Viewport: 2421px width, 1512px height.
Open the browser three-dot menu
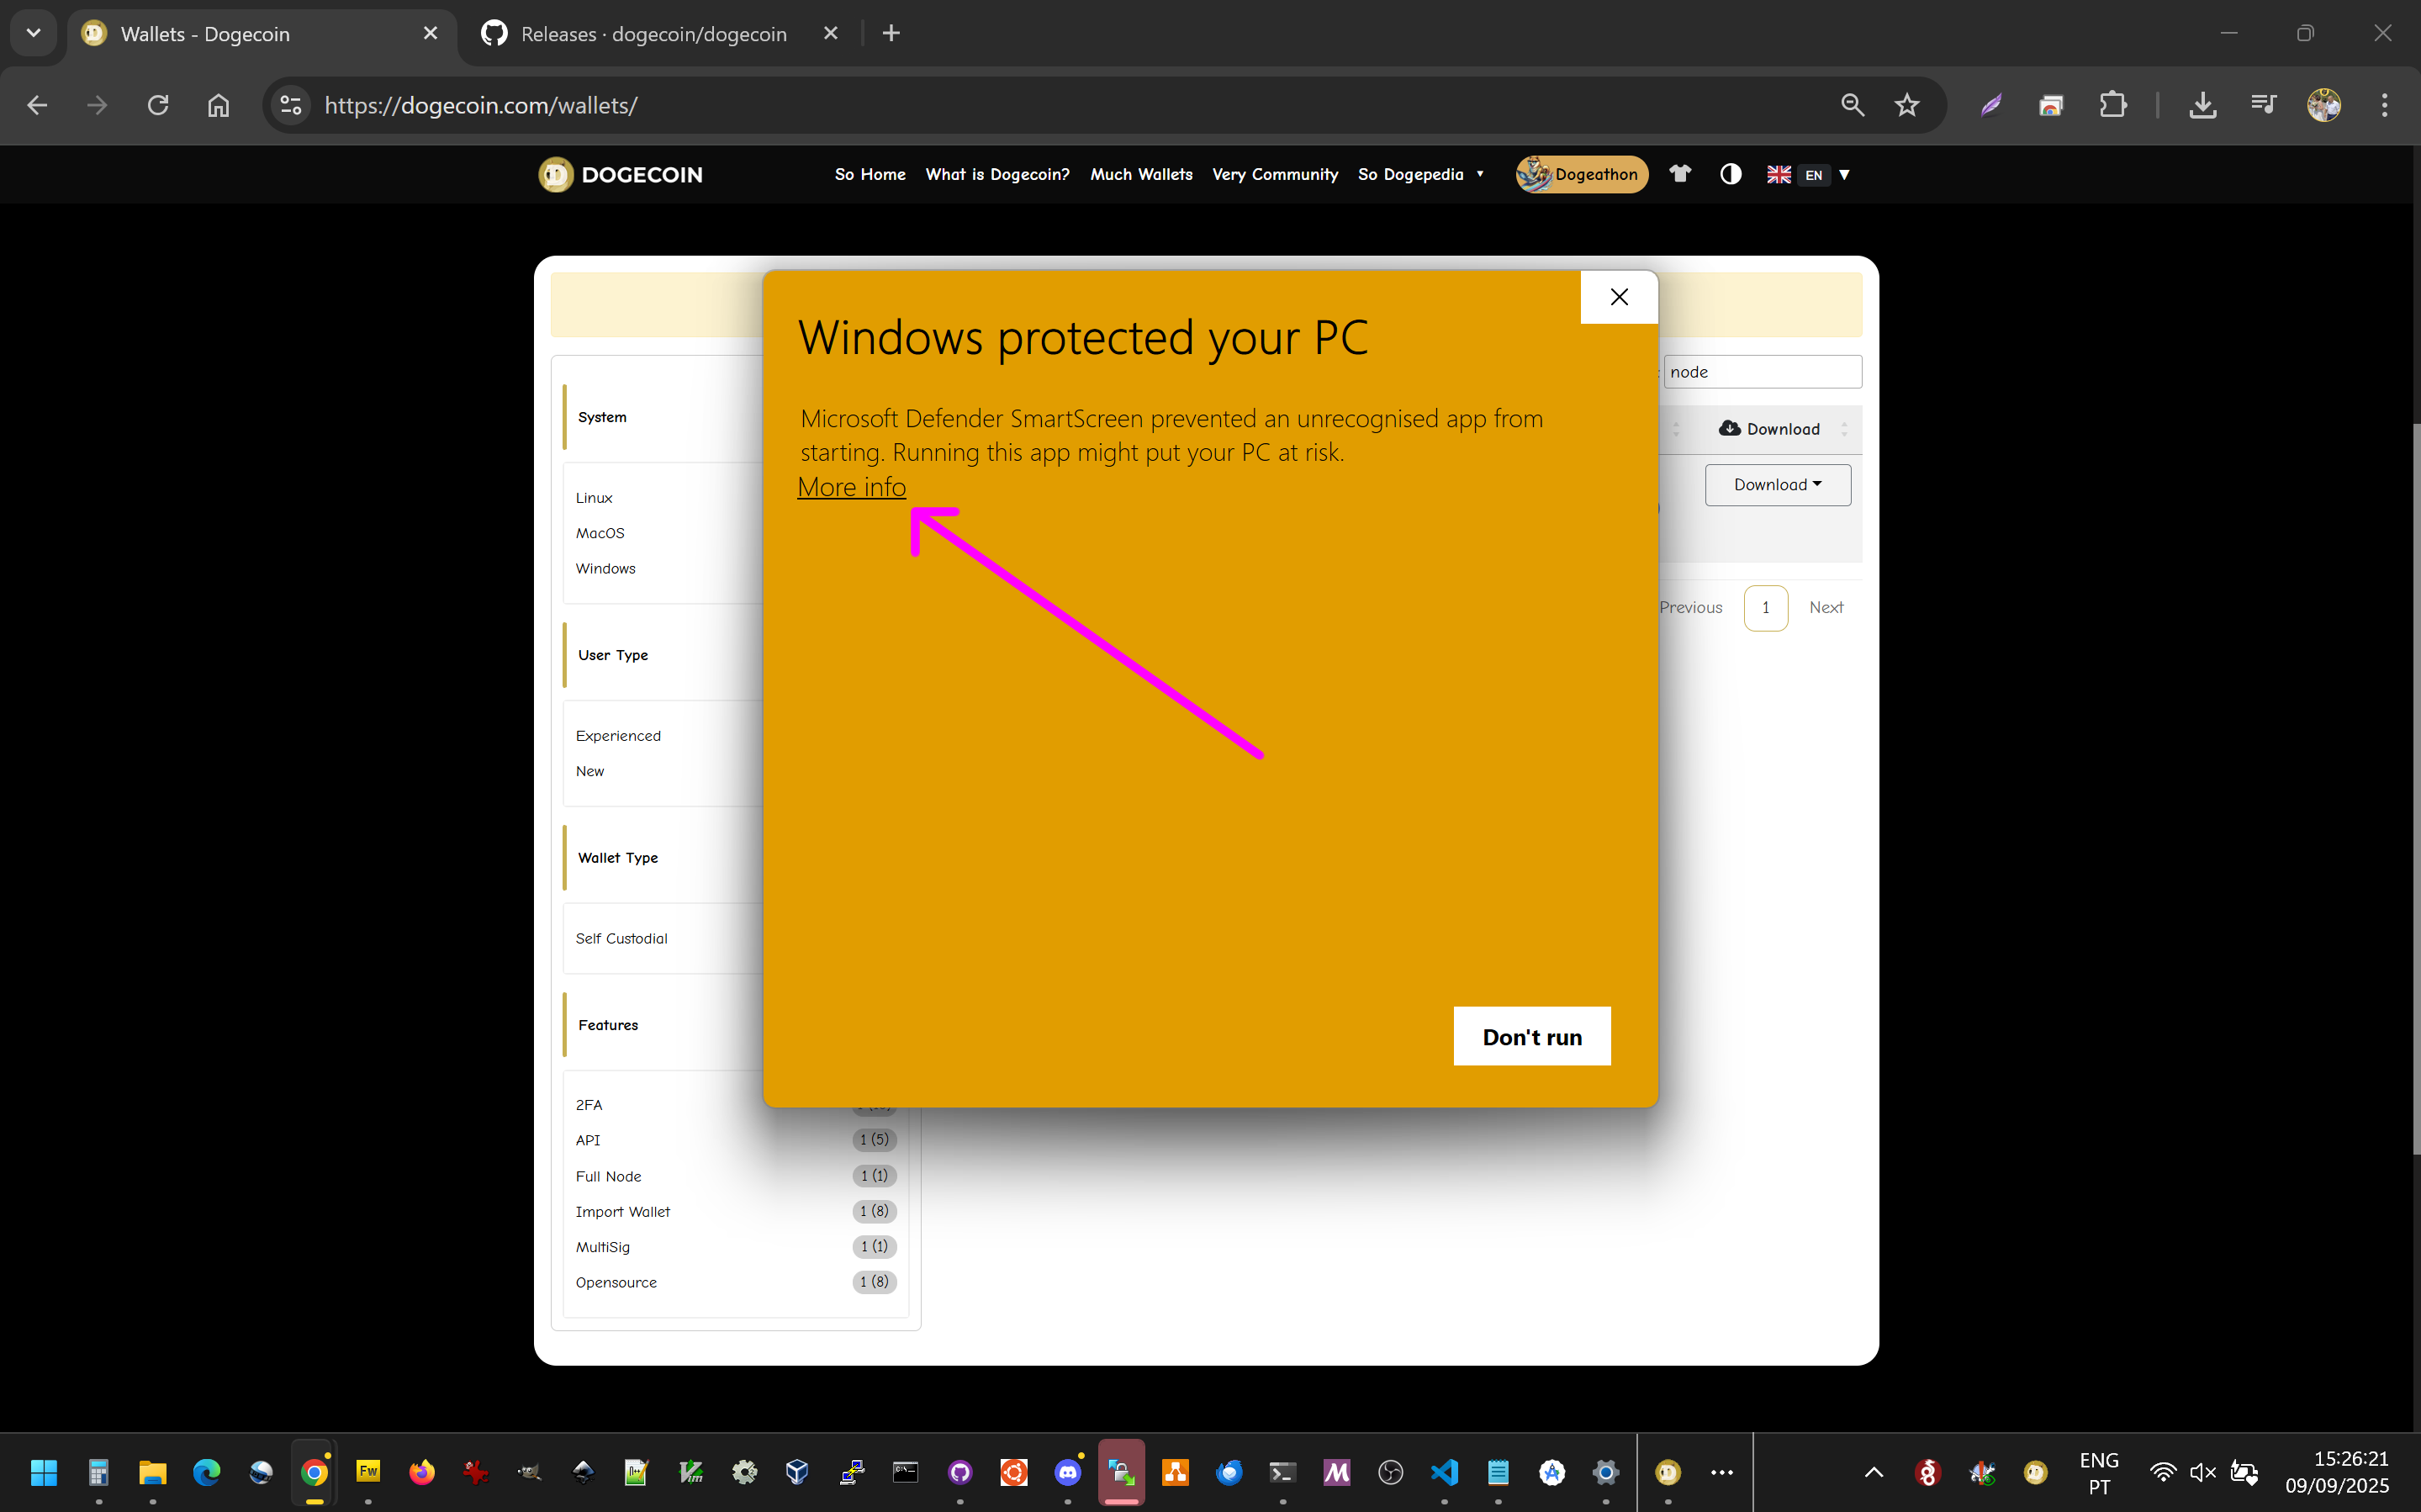2385,105
